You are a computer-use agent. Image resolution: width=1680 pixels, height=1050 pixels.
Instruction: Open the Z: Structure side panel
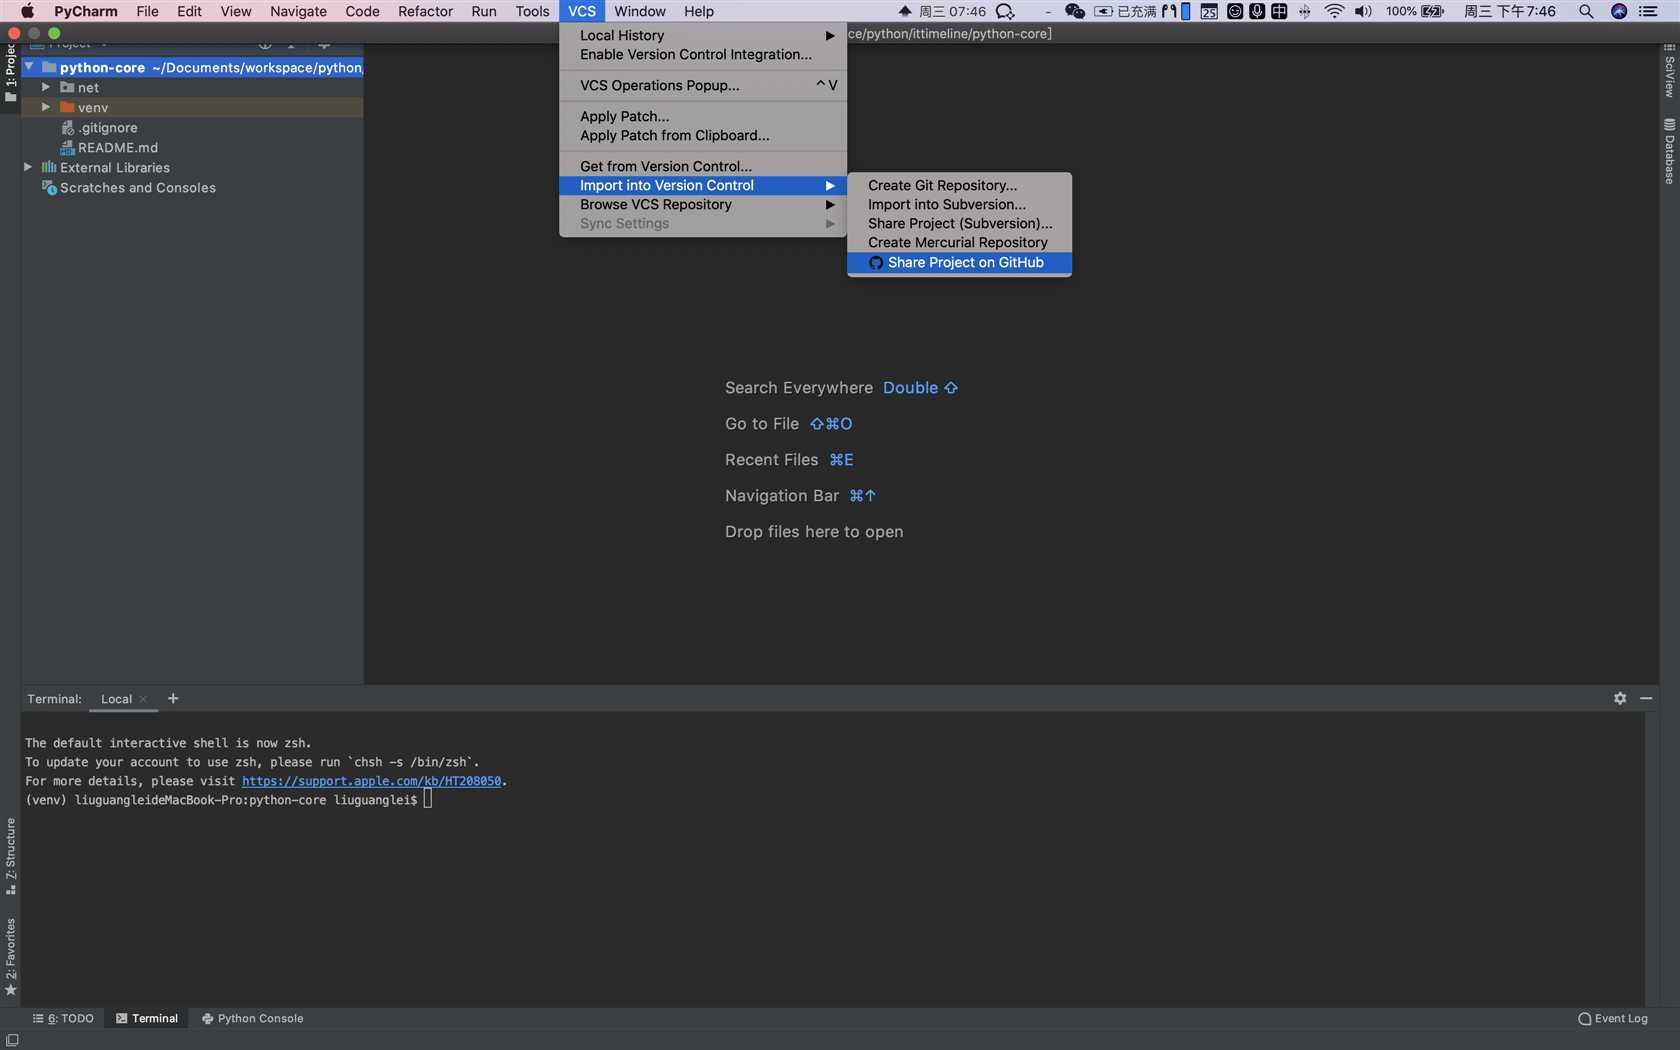coord(11,856)
